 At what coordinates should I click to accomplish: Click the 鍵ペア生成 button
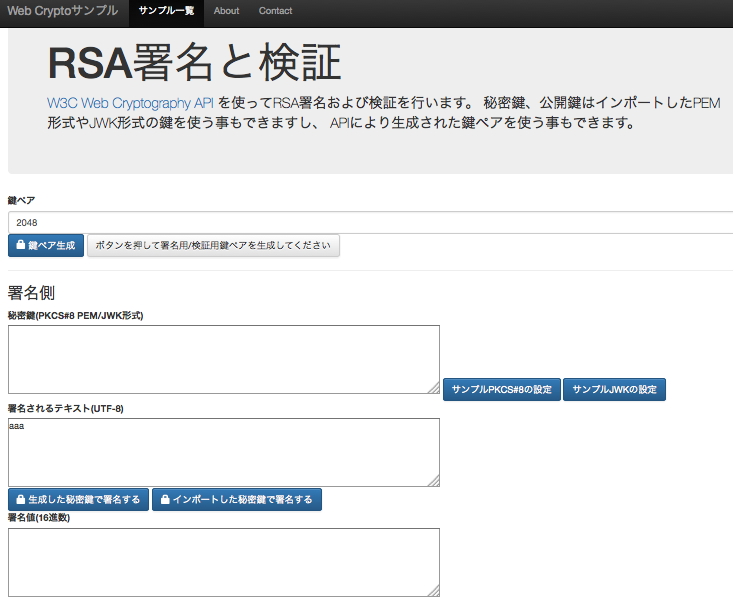[x=46, y=245]
